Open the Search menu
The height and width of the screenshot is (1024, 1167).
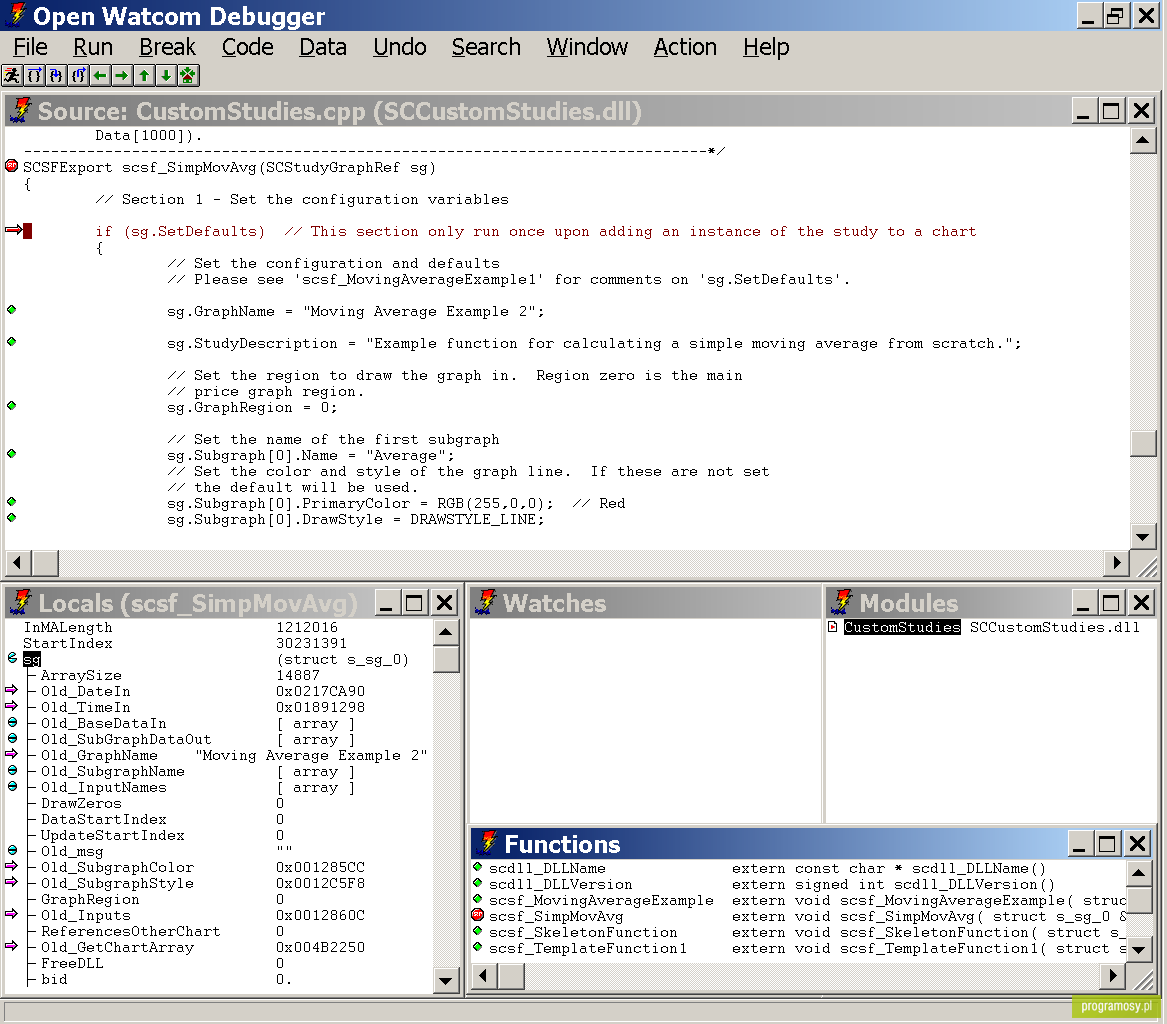tap(486, 47)
